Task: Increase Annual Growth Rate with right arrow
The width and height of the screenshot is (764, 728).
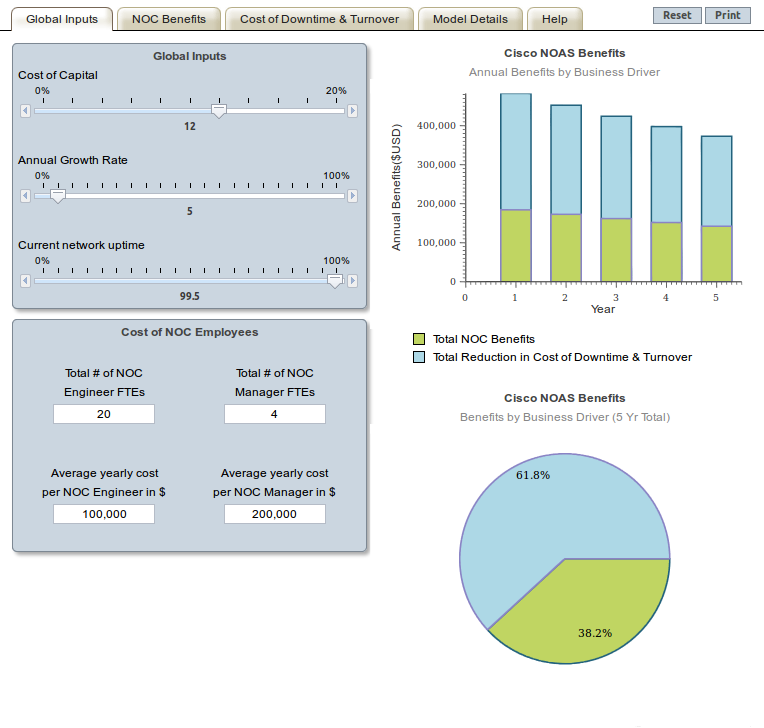Action: coord(352,196)
